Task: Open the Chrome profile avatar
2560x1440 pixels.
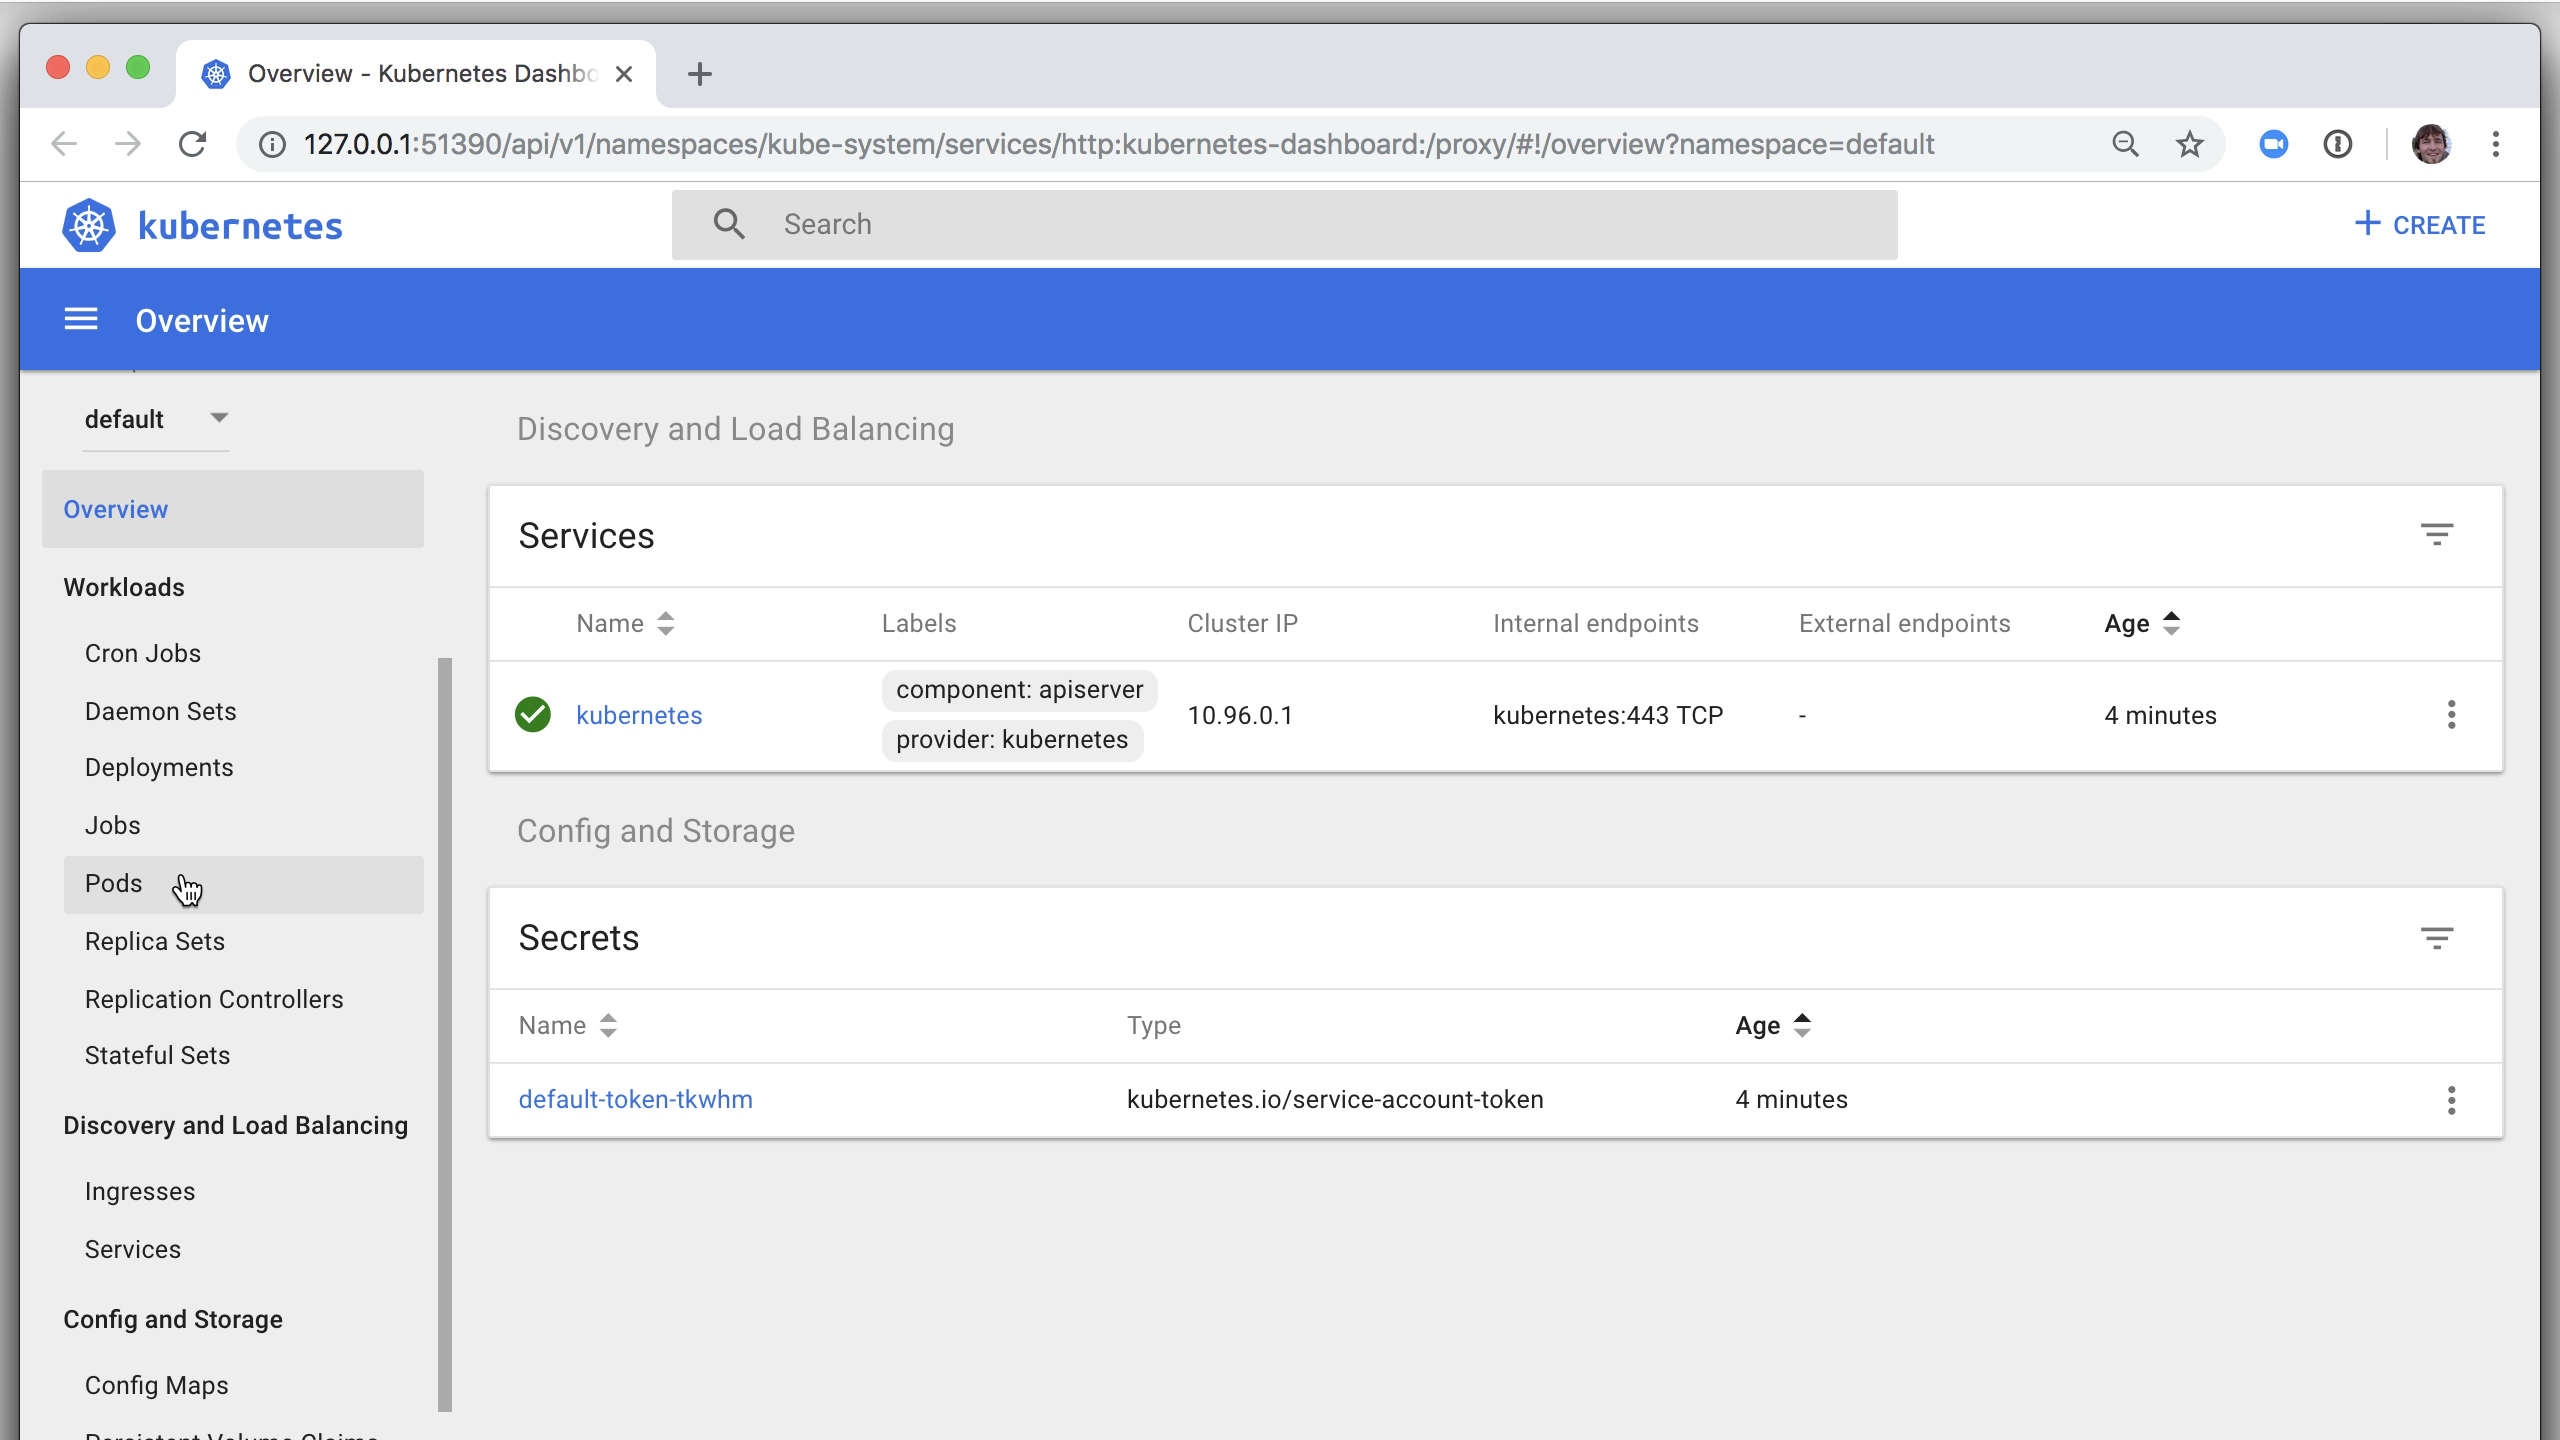Action: pos(2431,144)
